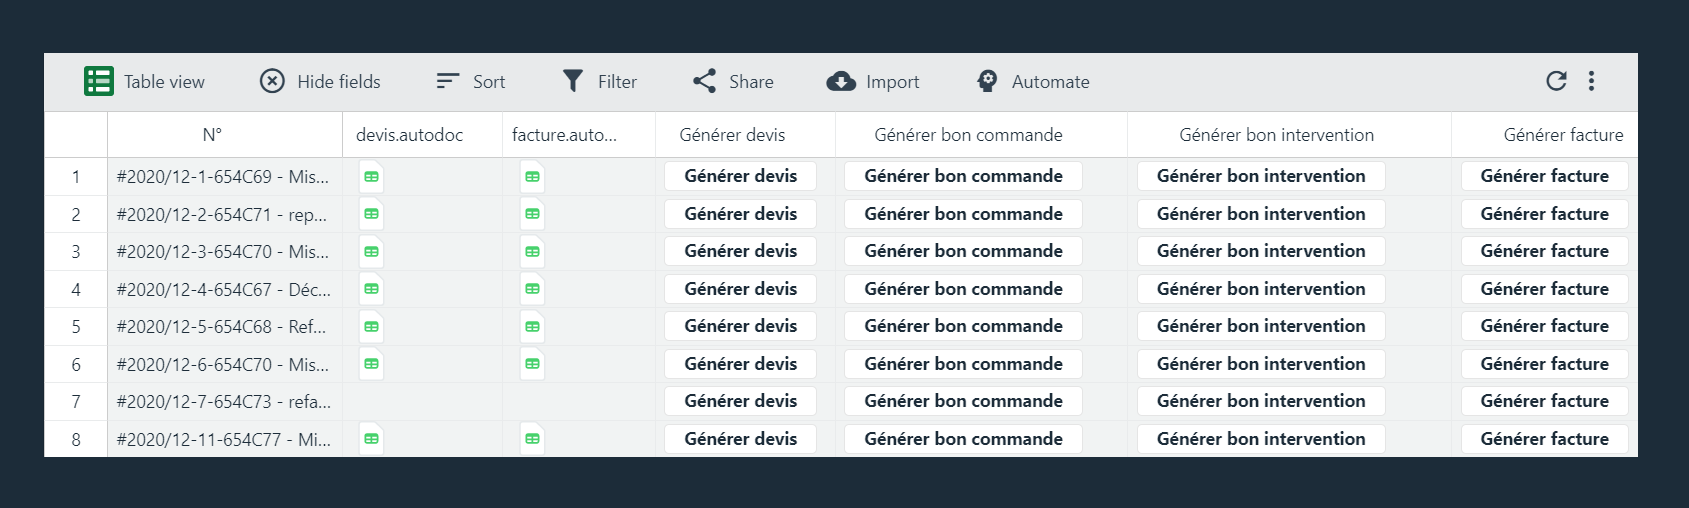The image size is (1689, 508).
Task: Open the Automate menu
Action: [x=1033, y=81]
